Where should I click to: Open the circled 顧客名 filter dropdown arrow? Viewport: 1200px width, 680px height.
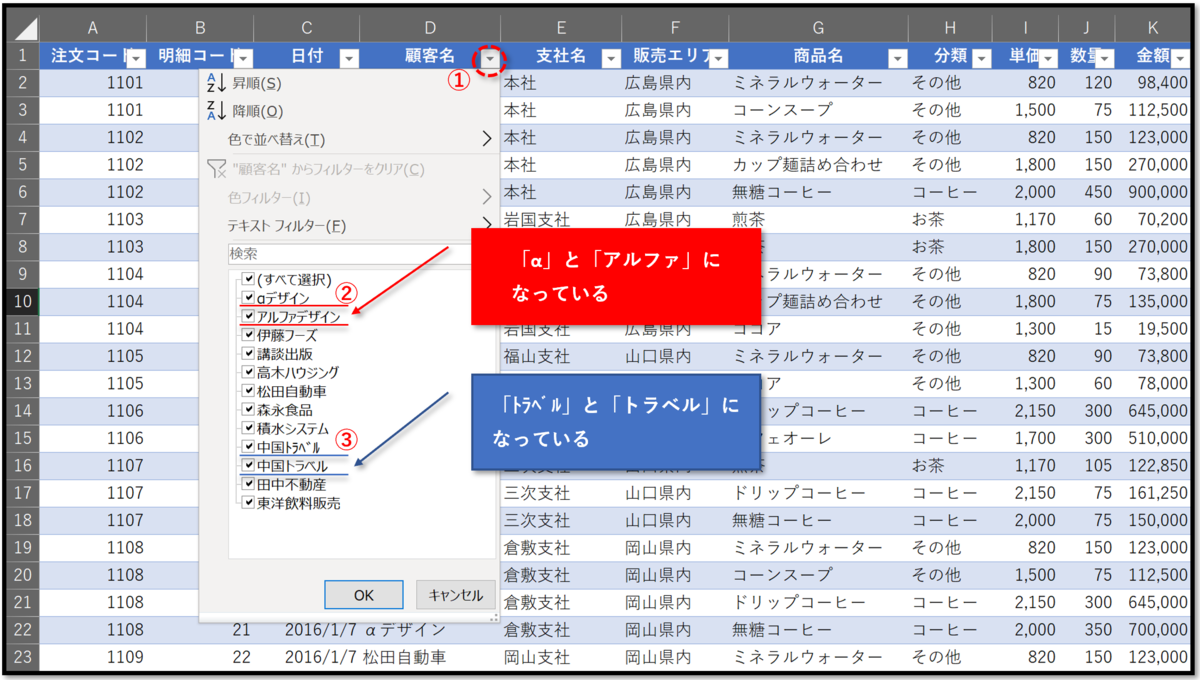tap(490, 58)
